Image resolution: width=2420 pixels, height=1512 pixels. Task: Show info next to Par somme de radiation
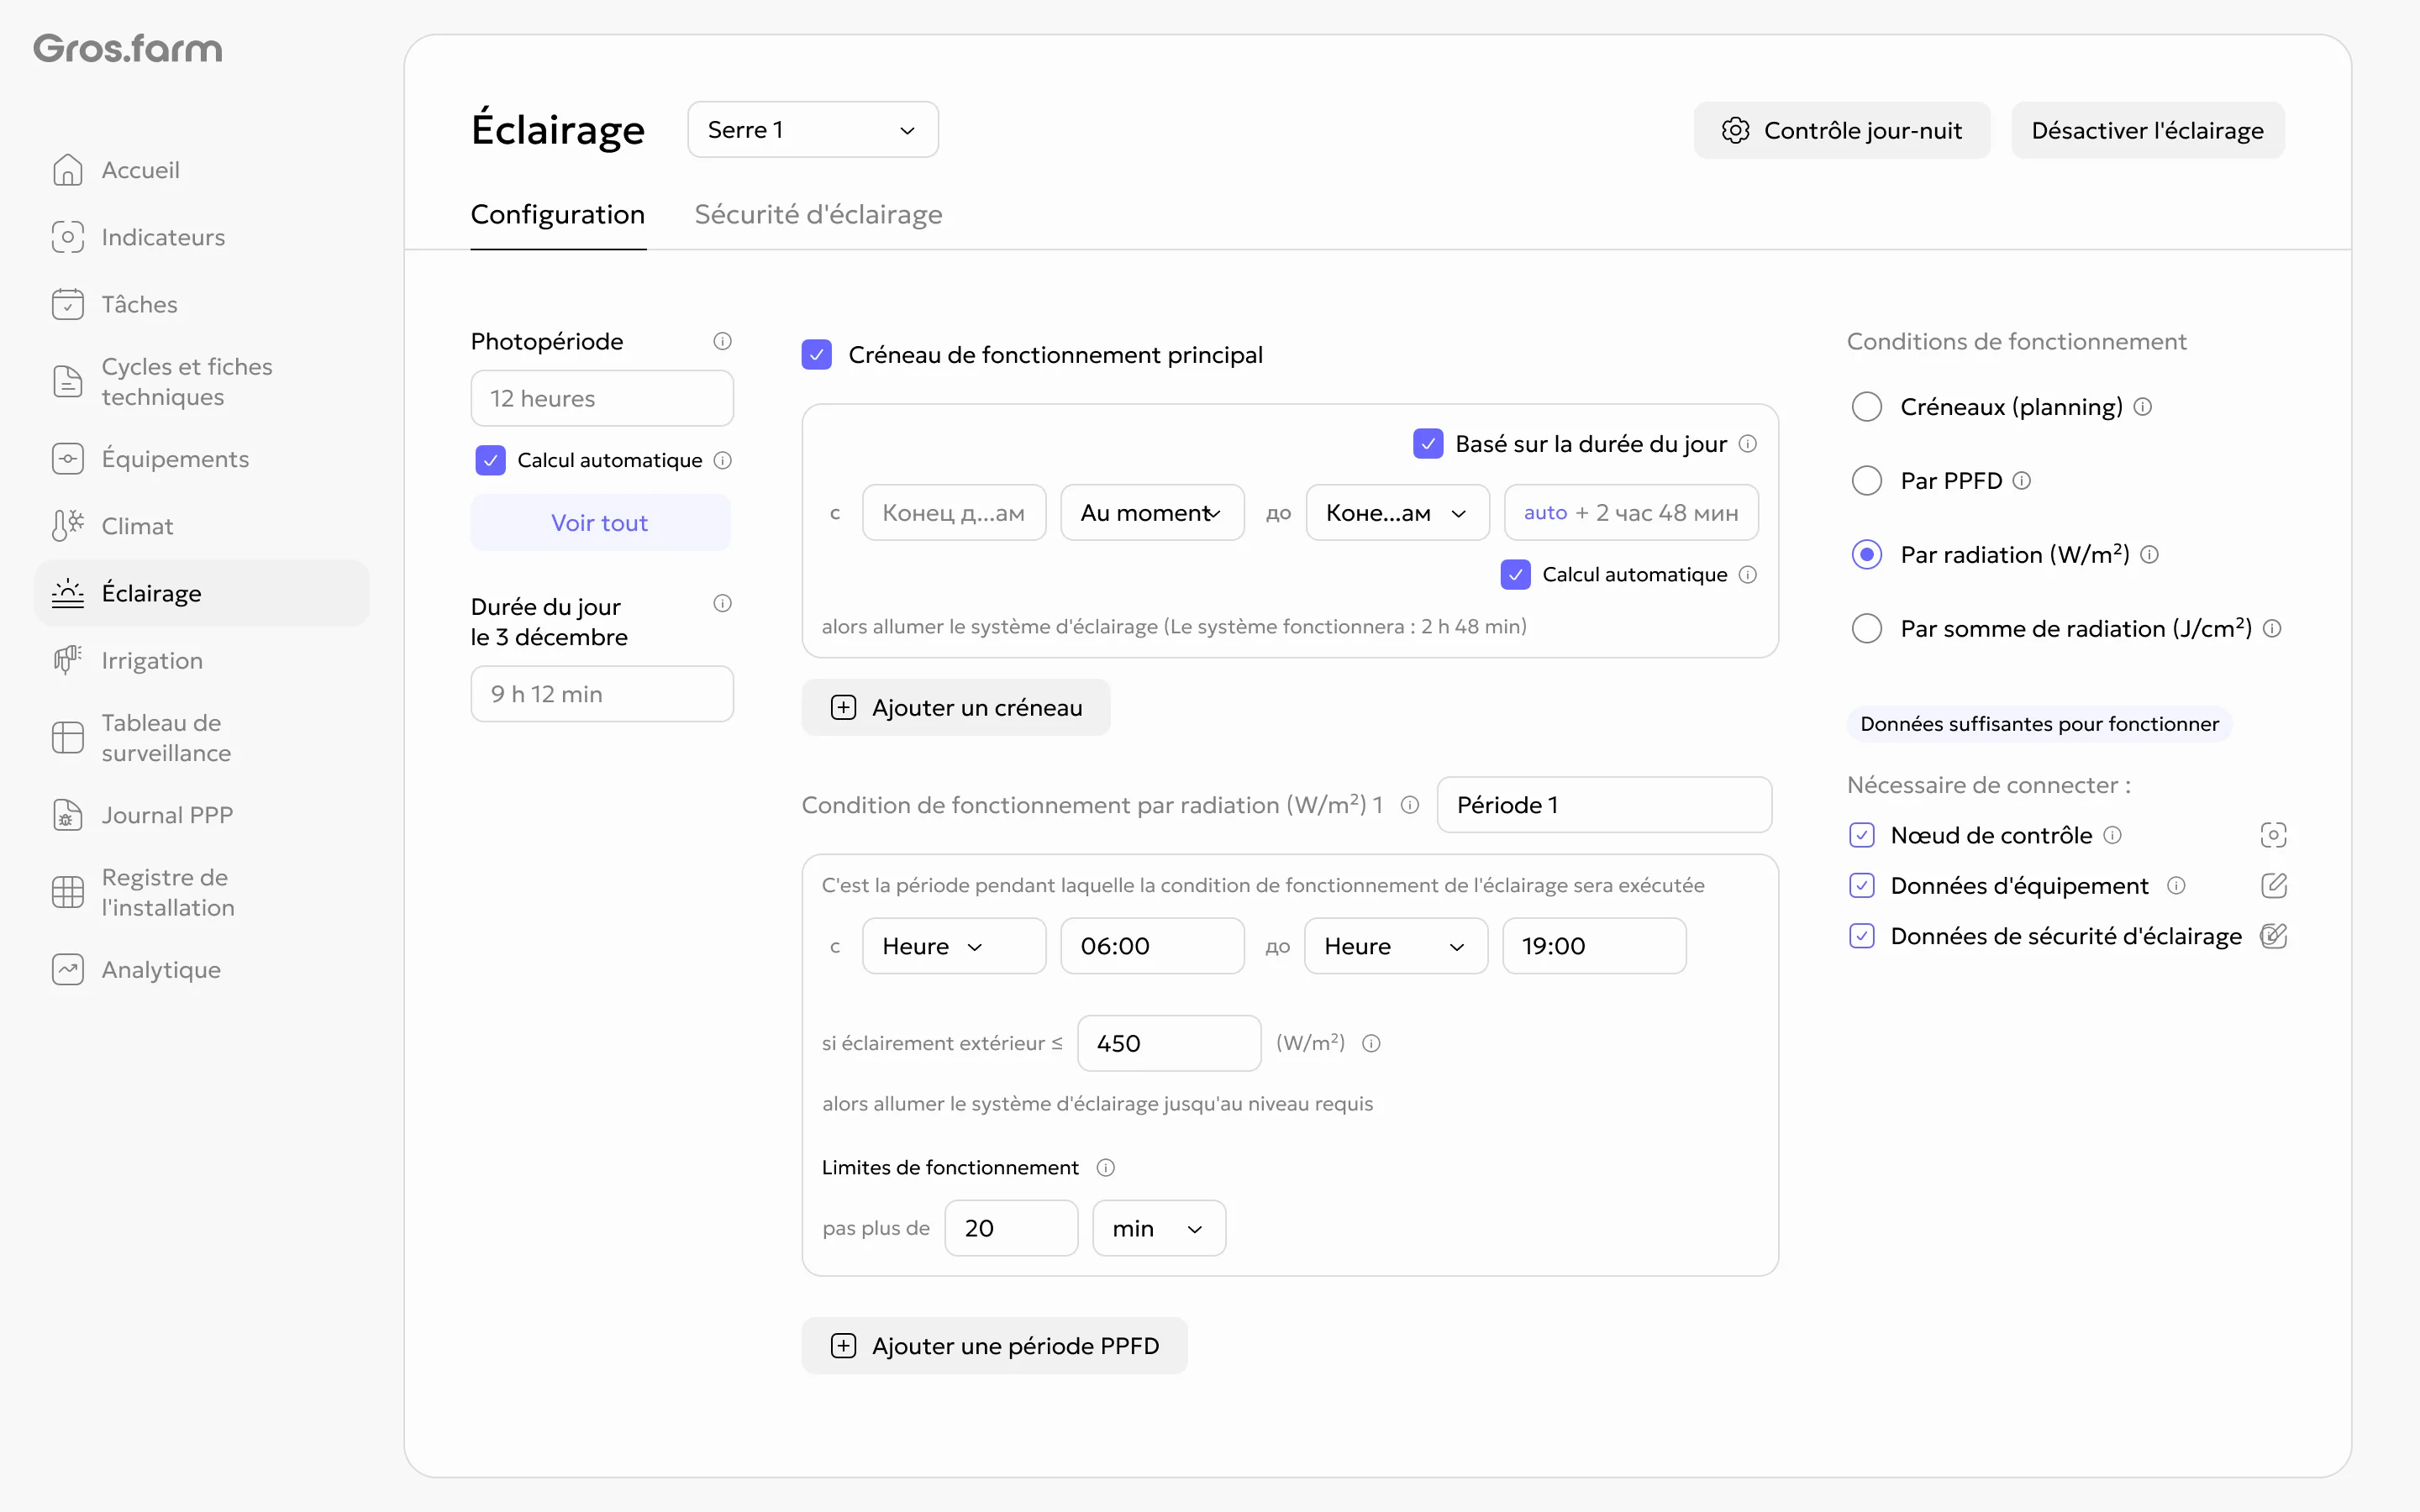click(x=2272, y=629)
